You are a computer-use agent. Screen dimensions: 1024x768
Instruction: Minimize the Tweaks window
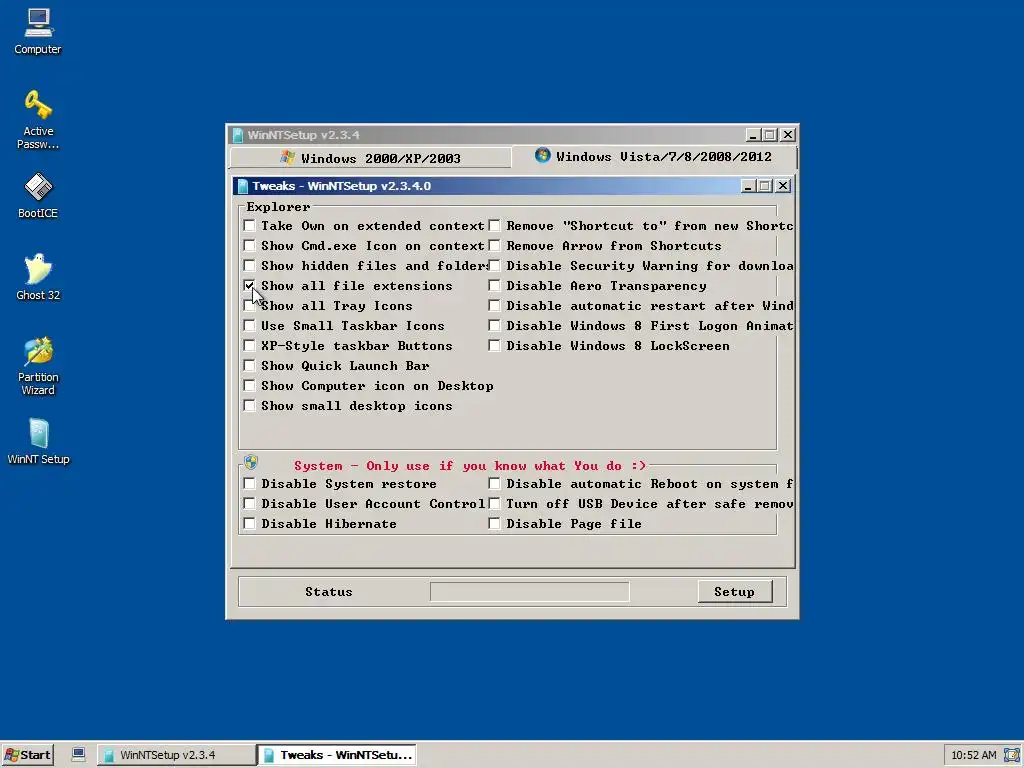pos(748,186)
